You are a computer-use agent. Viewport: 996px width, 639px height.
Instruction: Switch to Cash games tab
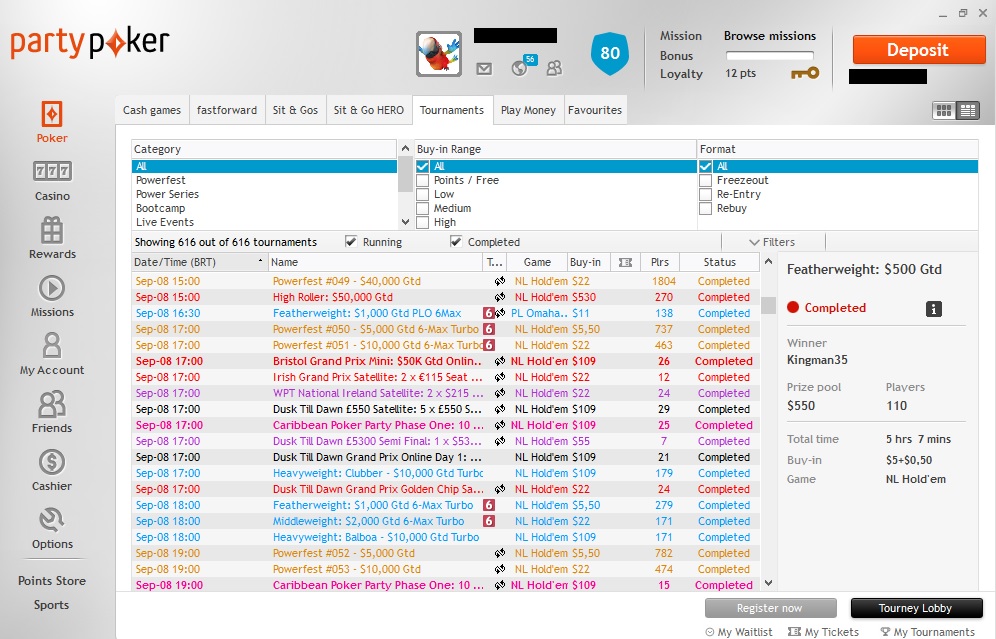pyautogui.click(x=152, y=110)
